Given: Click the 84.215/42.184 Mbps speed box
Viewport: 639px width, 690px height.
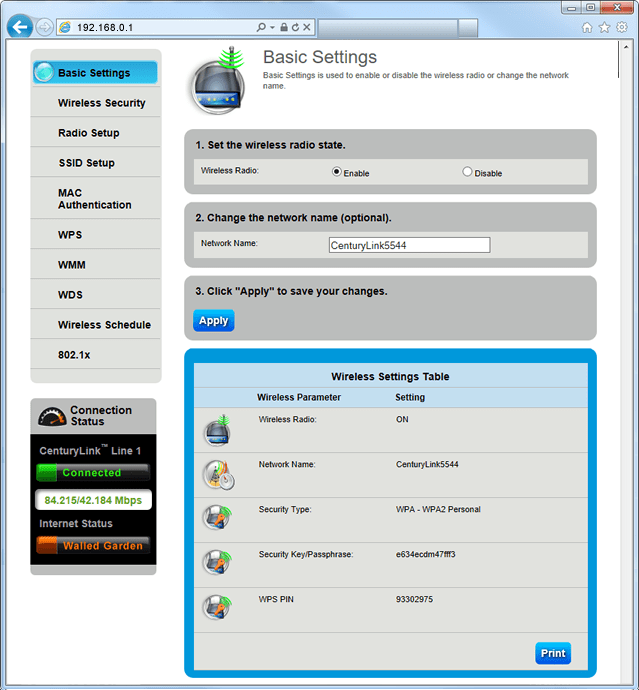Looking at the screenshot, I should click(93, 500).
